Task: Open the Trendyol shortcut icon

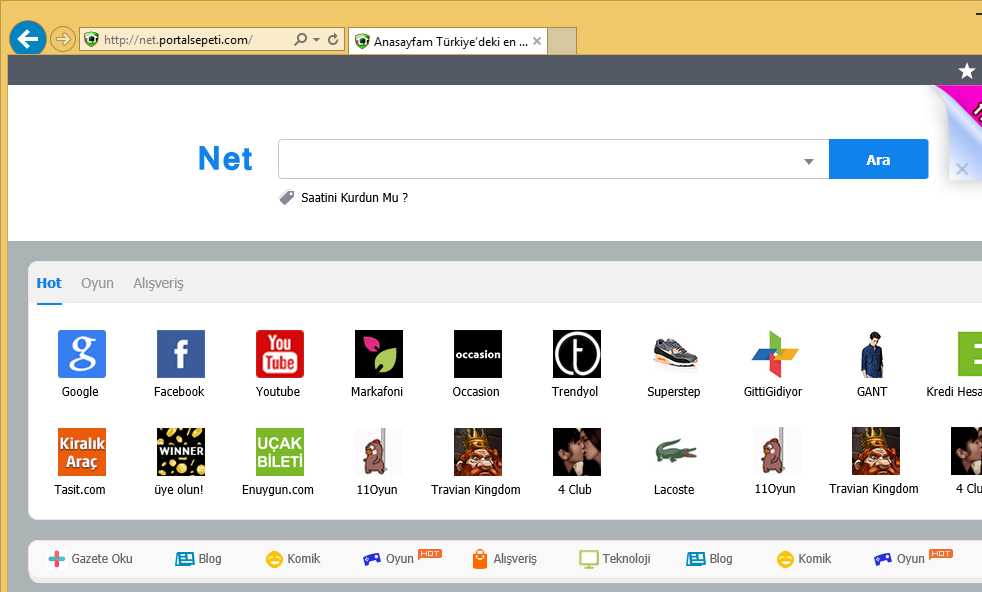Action: pyautogui.click(x=576, y=354)
